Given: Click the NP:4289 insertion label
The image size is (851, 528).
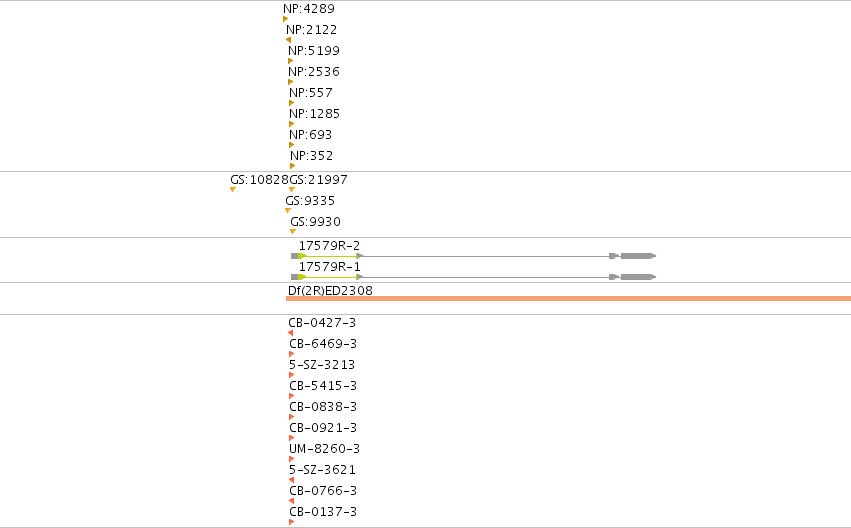Looking at the screenshot, I should point(309,9).
